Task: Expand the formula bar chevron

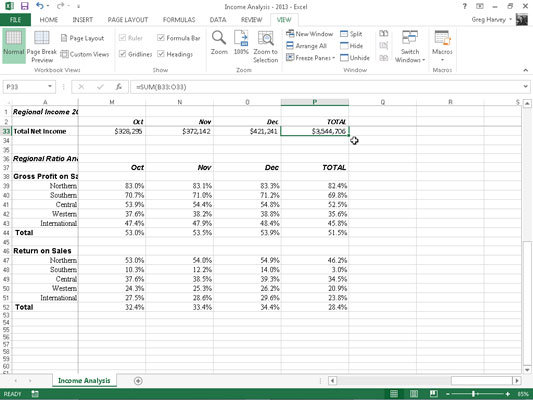Action: click(x=526, y=87)
